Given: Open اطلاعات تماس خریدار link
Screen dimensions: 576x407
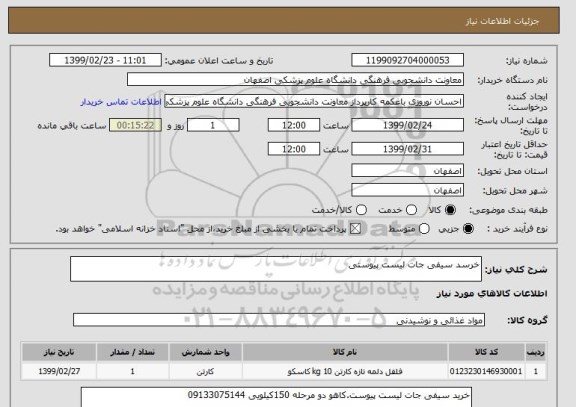Looking at the screenshot, I should [121, 102].
